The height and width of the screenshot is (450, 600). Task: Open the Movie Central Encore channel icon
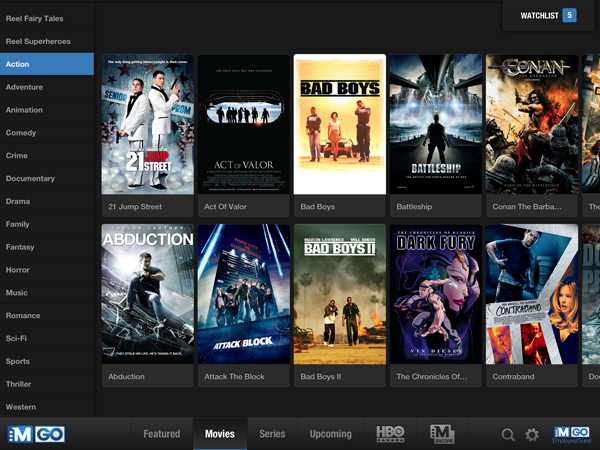point(442,434)
